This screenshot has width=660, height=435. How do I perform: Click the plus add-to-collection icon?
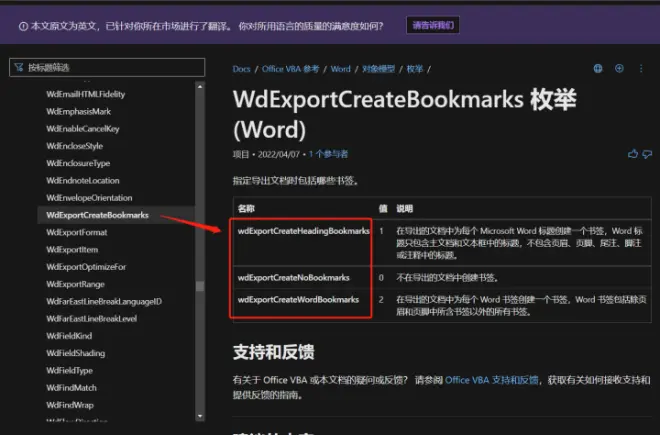coord(619,68)
